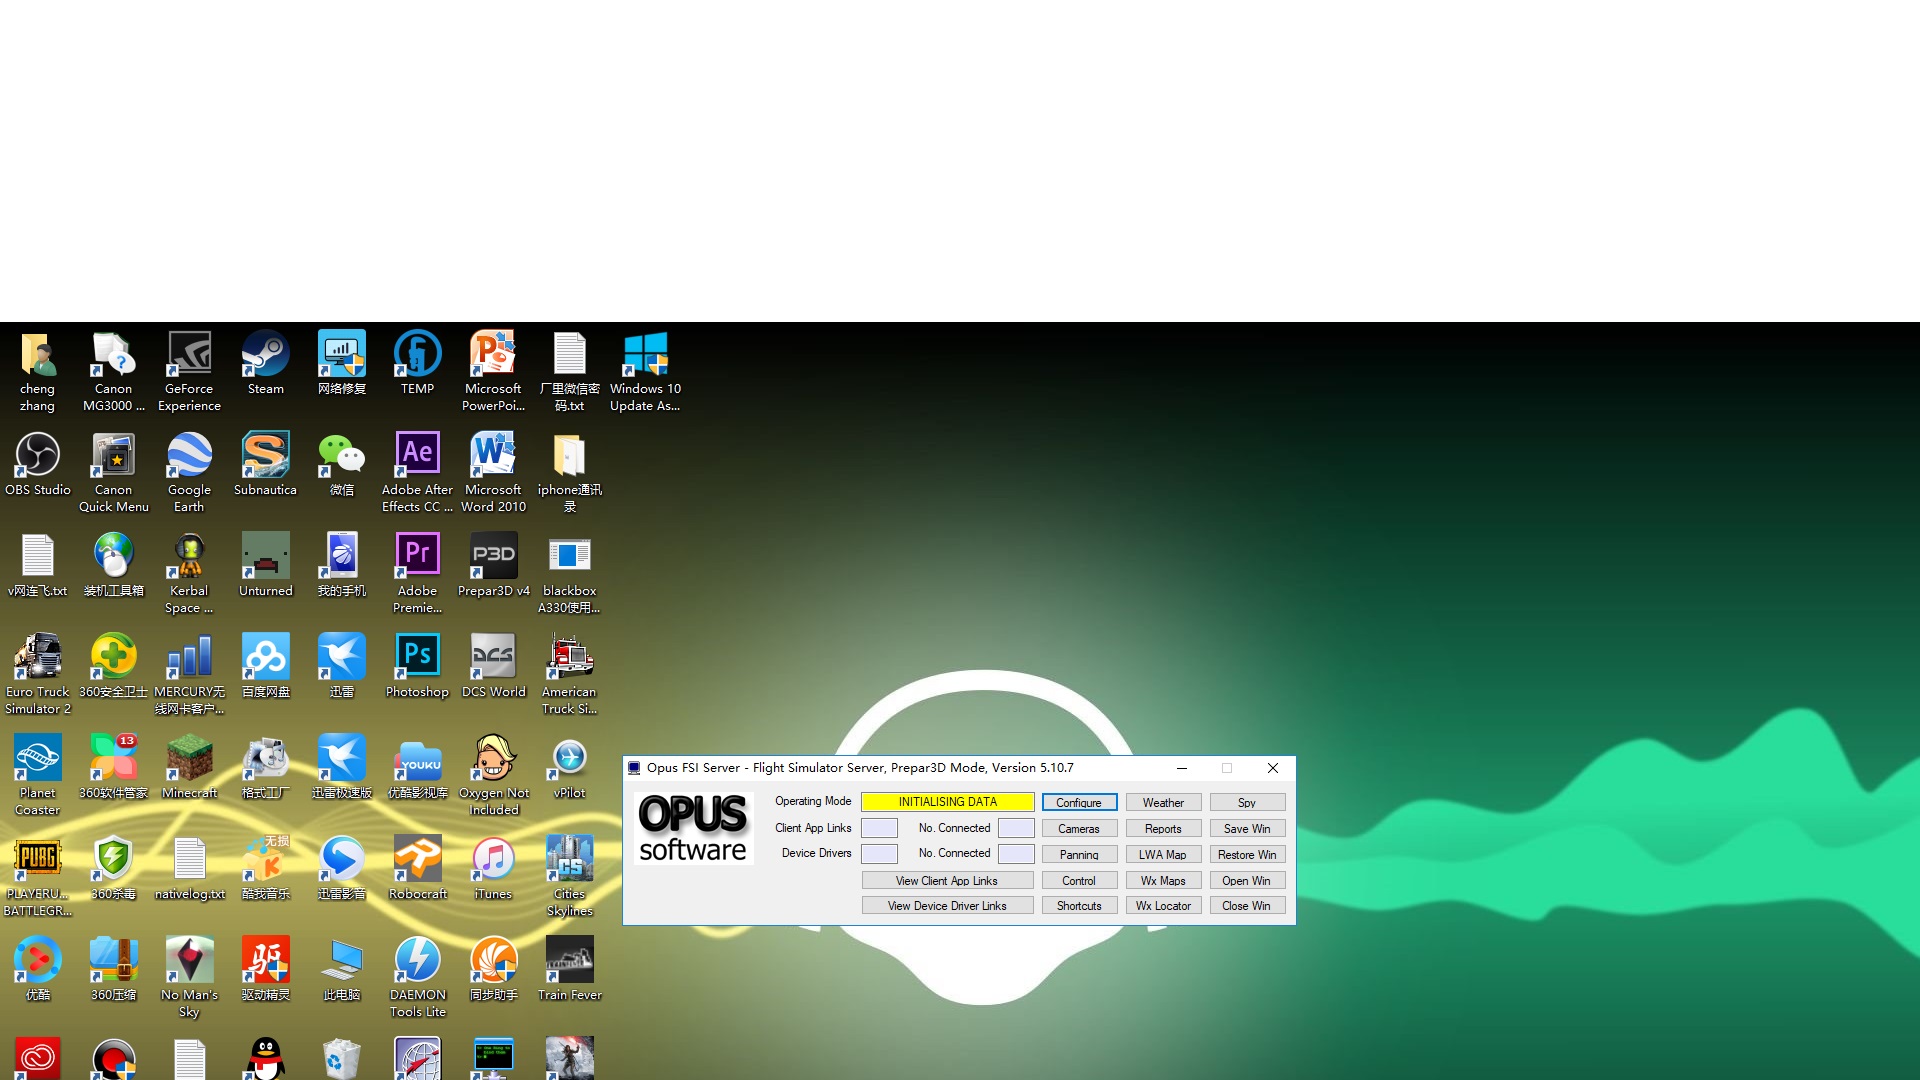Click the Control button in Opus
The image size is (1920, 1080).
1077,880
